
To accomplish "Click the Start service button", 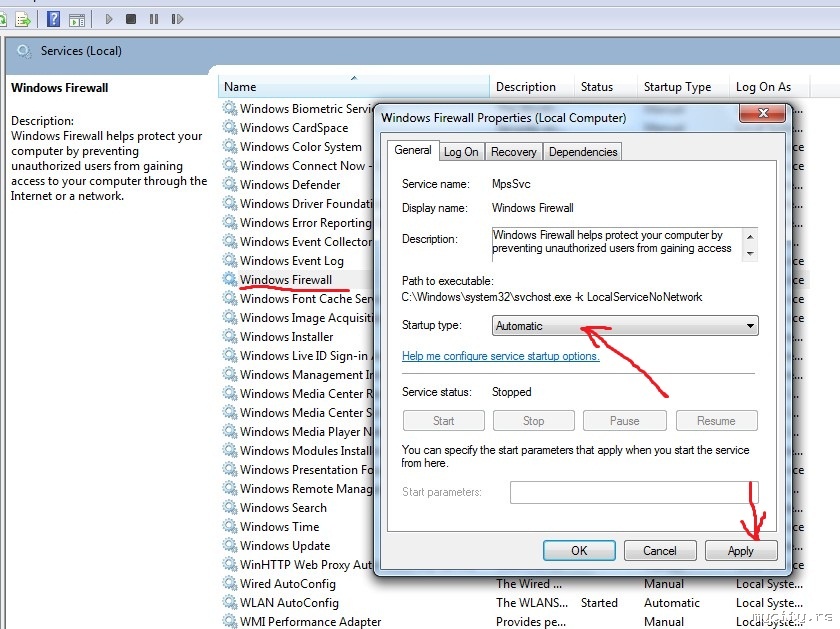I will pyautogui.click(x=444, y=421).
